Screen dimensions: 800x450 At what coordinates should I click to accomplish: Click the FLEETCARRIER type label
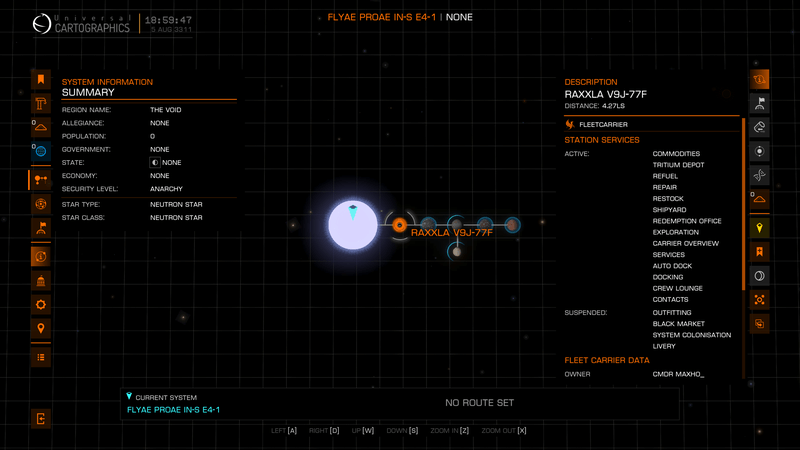pyautogui.click(x=604, y=124)
